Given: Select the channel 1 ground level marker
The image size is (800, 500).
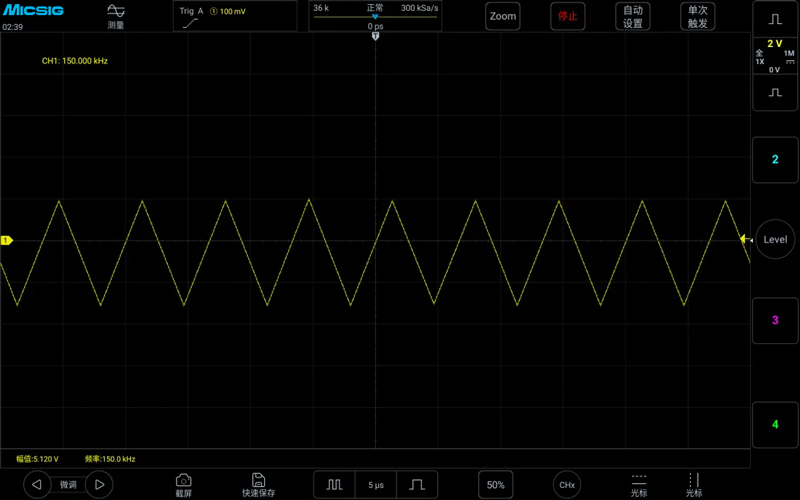Looking at the screenshot, I should pos(7,240).
